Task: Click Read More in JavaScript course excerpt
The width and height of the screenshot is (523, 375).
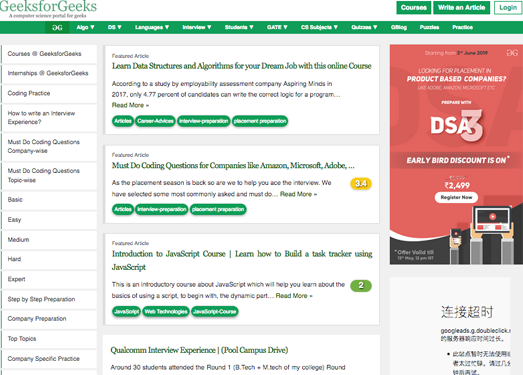Action: tap(294, 296)
